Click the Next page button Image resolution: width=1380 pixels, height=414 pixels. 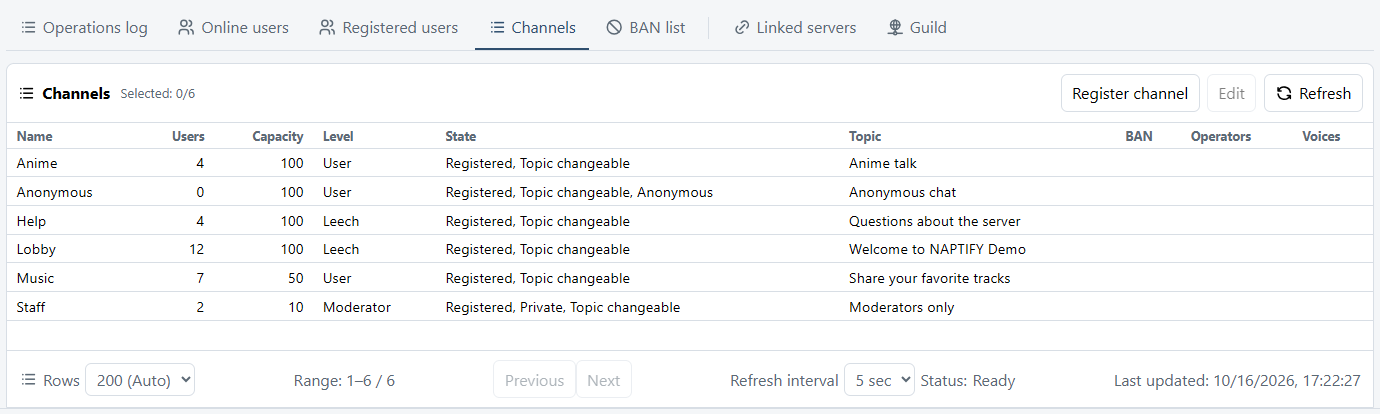[604, 380]
